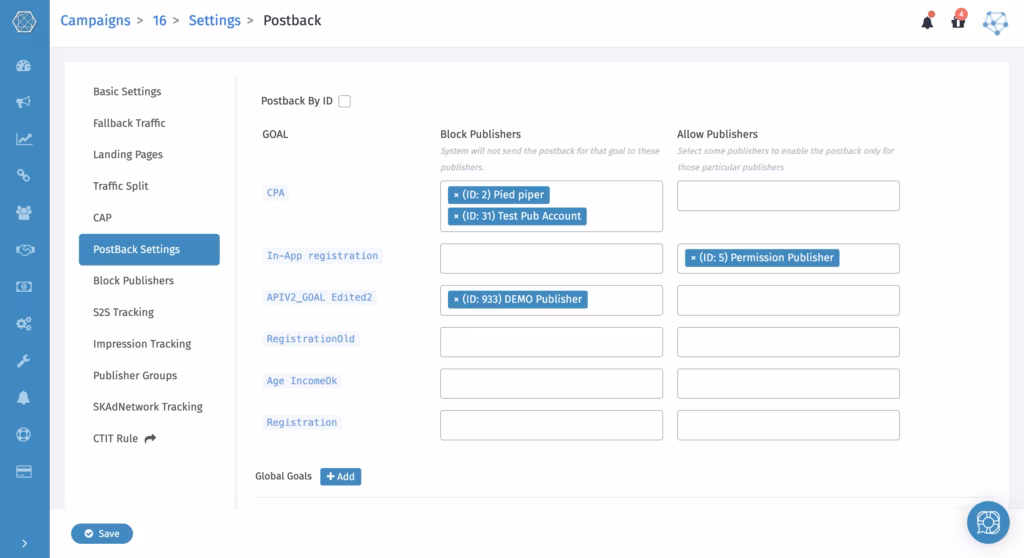Image resolution: width=1024 pixels, height=558 pixels.
Task: Open Registration Allow Publishers selector
Action: click(x=788, y=425)
